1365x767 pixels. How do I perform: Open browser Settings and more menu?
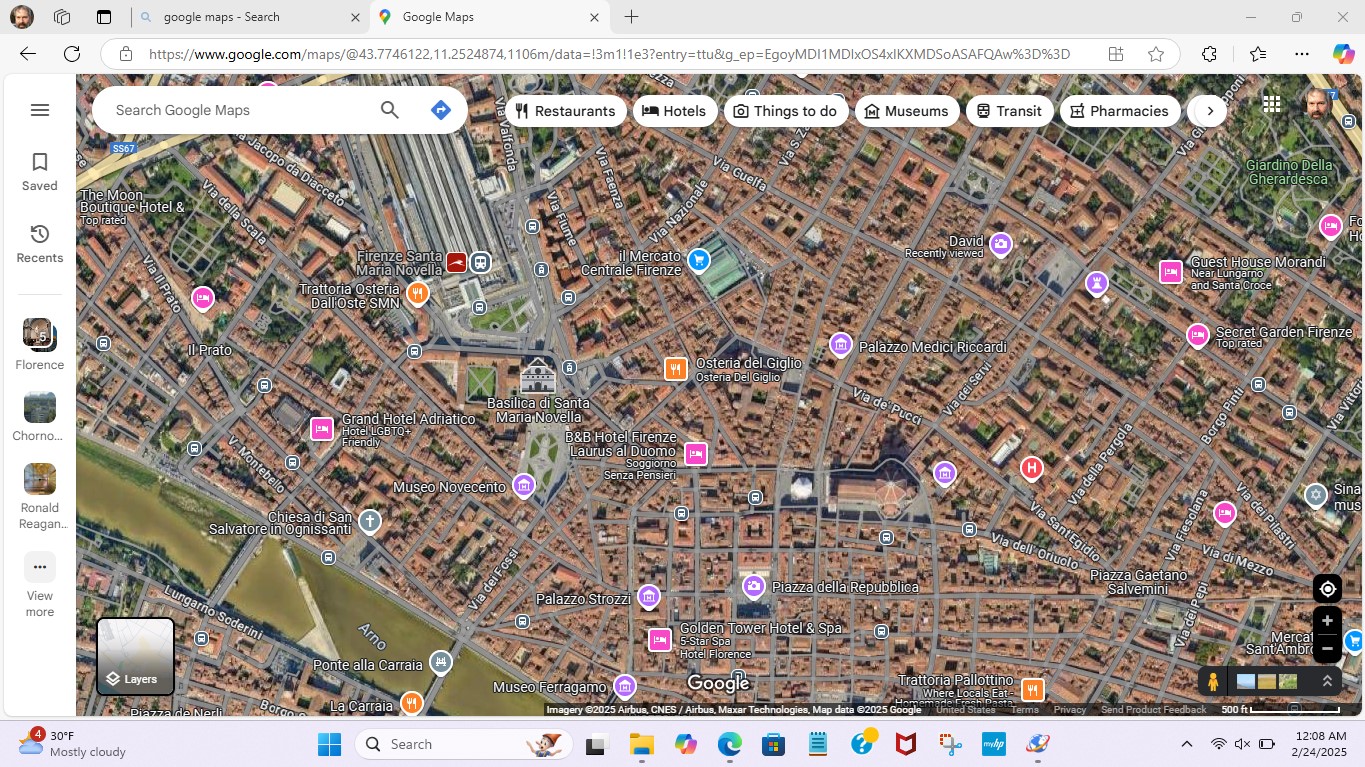(1301, 54)
